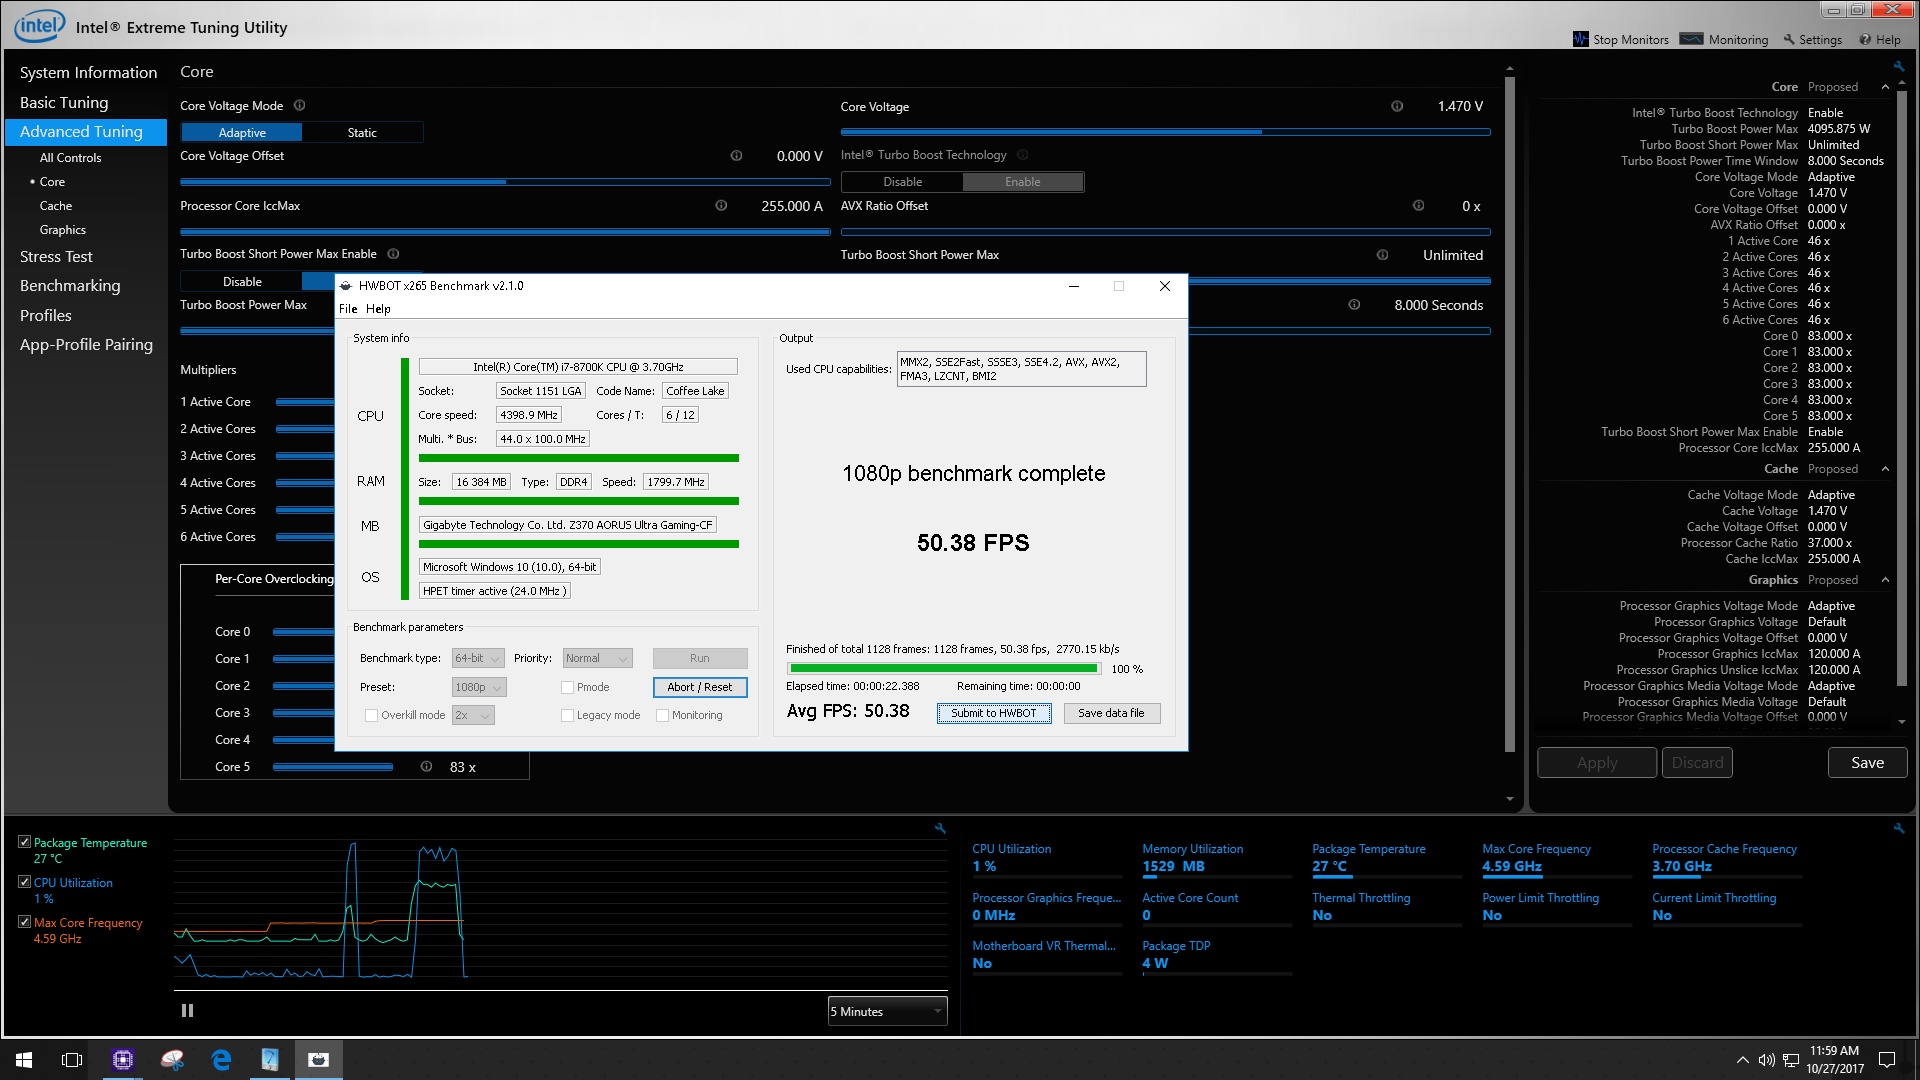Open Profiles section

pyautogui.click(x=46, y=315)
